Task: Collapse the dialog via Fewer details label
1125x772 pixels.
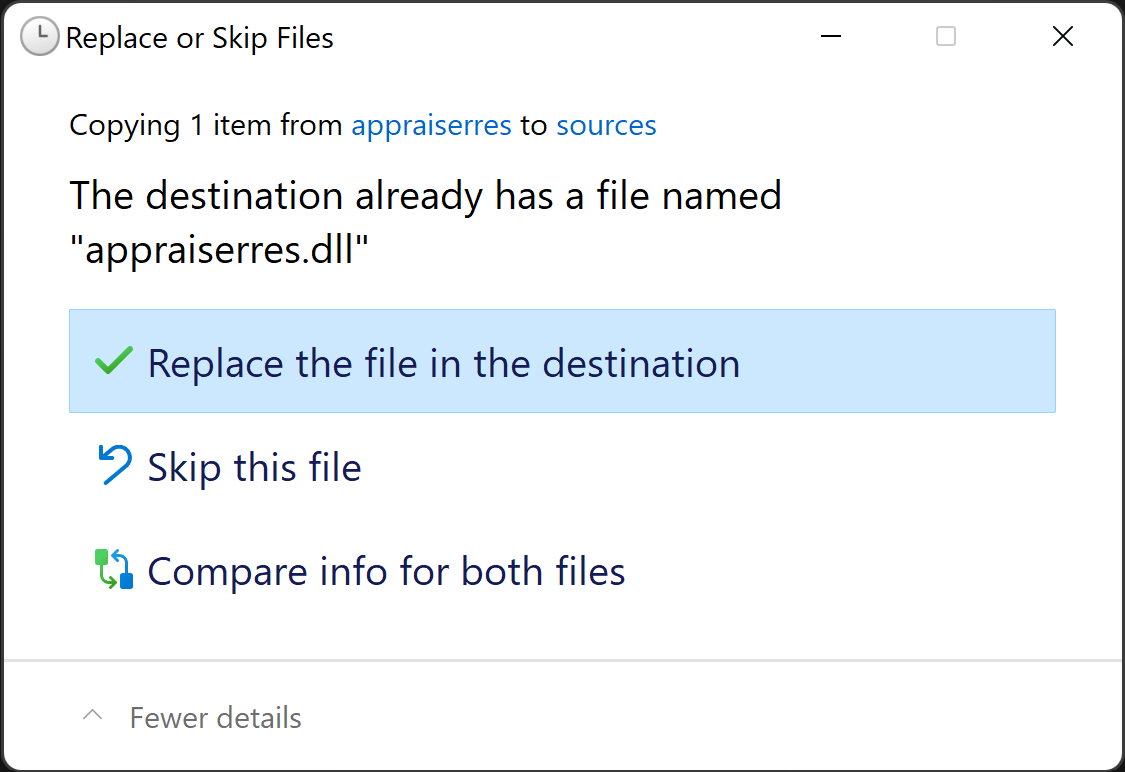Action: pyautogui.click(x=216, y=718)
